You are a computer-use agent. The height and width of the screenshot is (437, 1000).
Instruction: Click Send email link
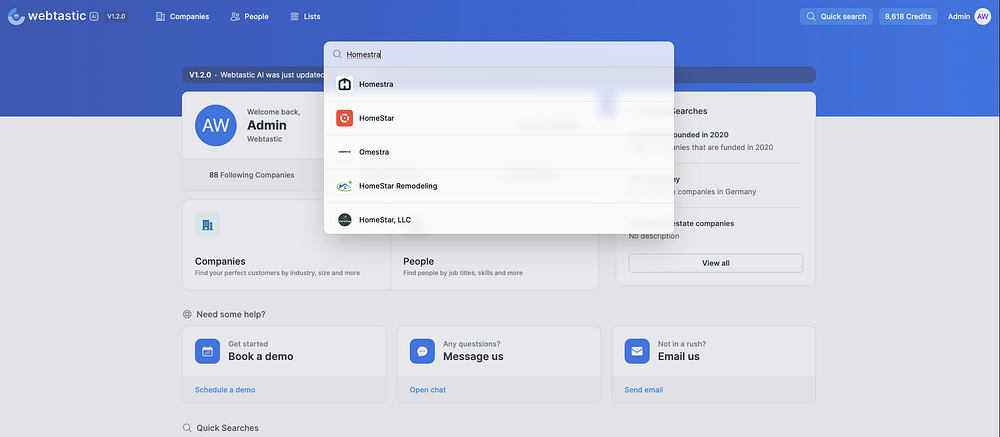click(644, 390)
